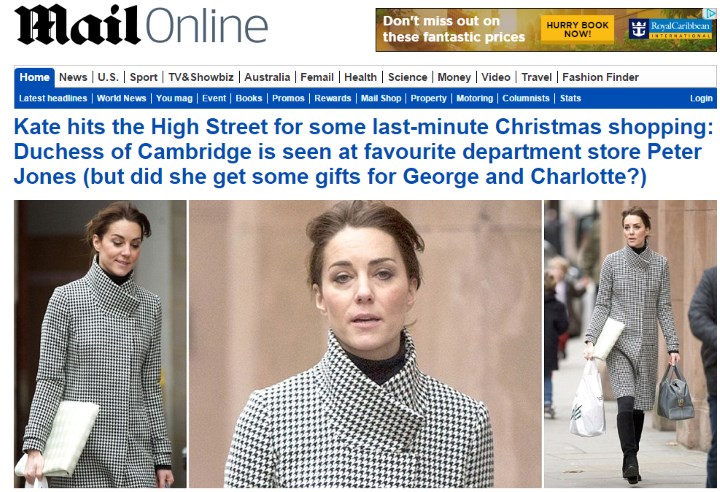This screenshot has height=492, width=720.
Task: Select the Science menu item
Action: coord(407,77)
